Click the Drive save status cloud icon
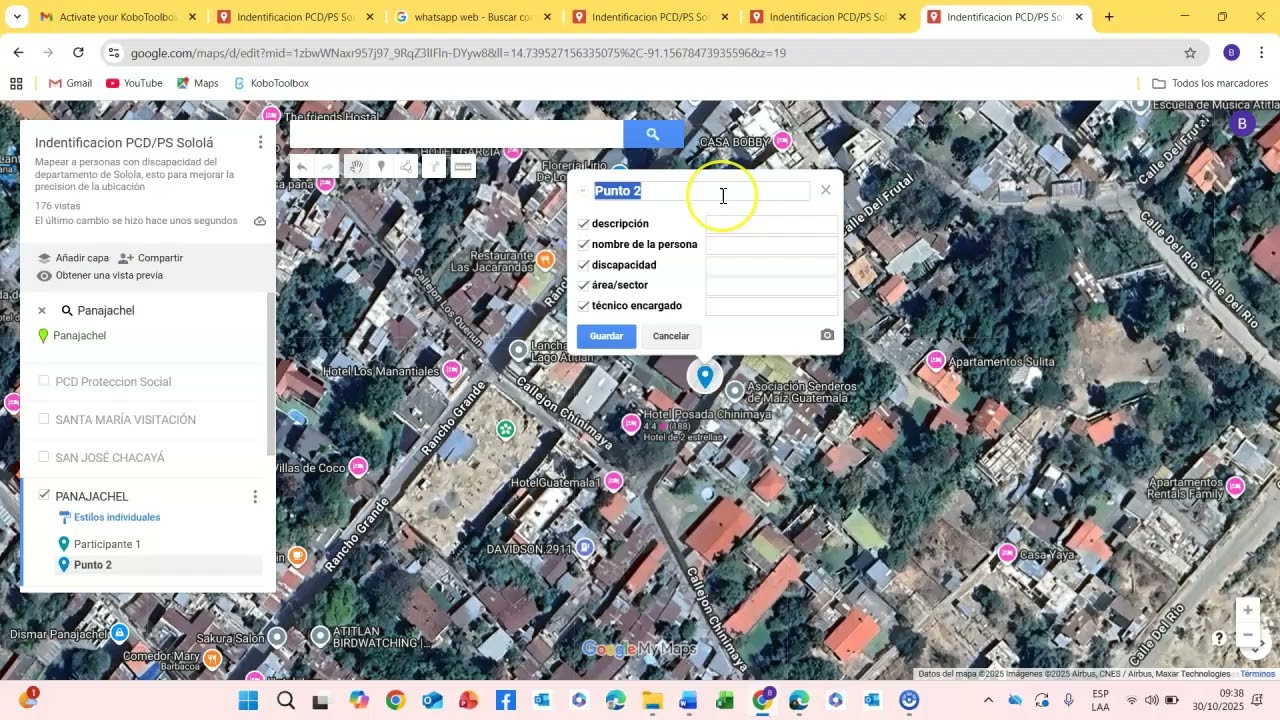1280x720 pixels. pos(260,221)
